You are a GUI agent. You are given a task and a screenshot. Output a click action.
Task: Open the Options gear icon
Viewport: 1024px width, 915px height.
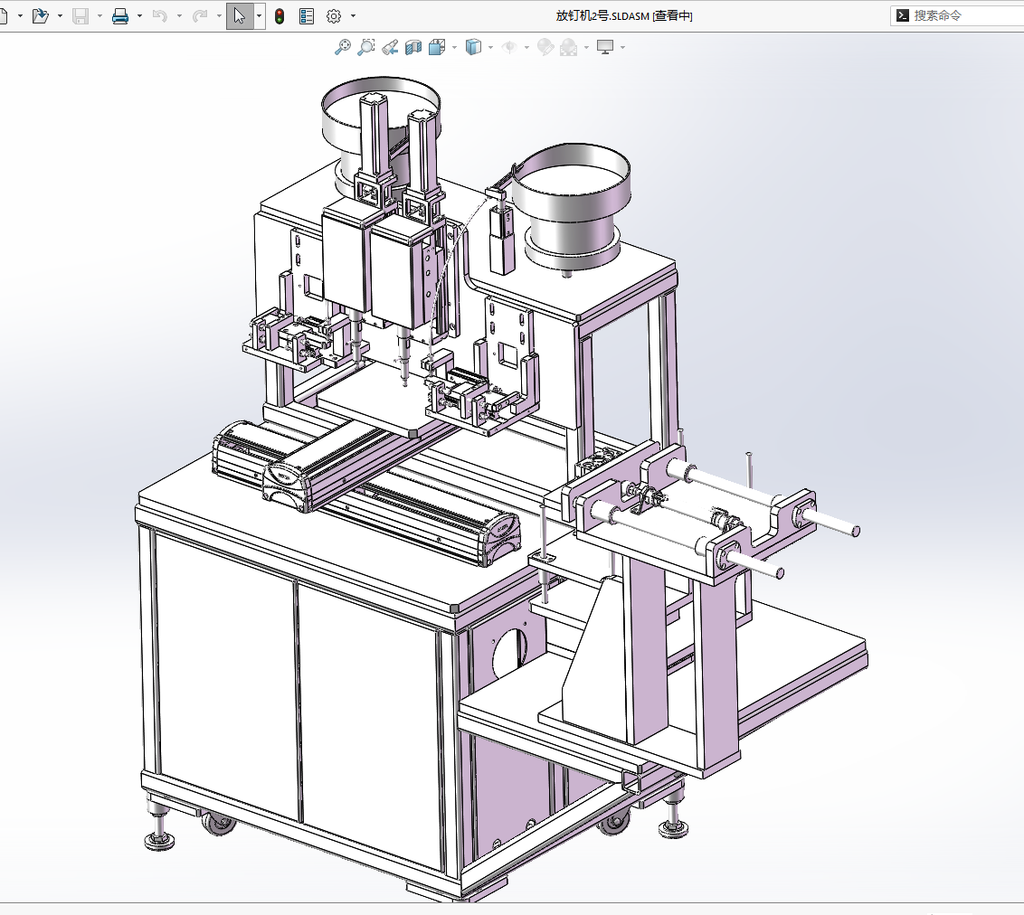coord(334,16)
